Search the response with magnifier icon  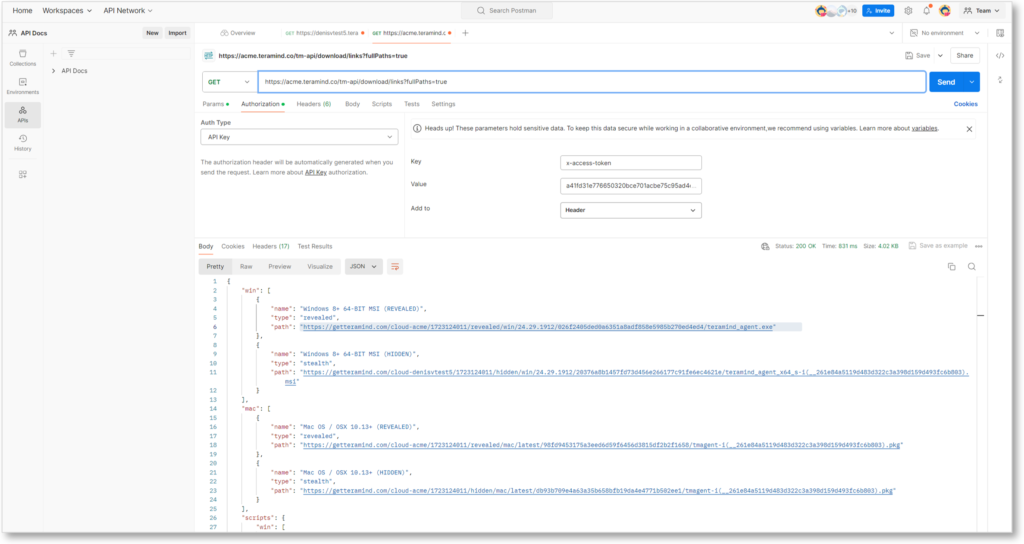[971, 267]
